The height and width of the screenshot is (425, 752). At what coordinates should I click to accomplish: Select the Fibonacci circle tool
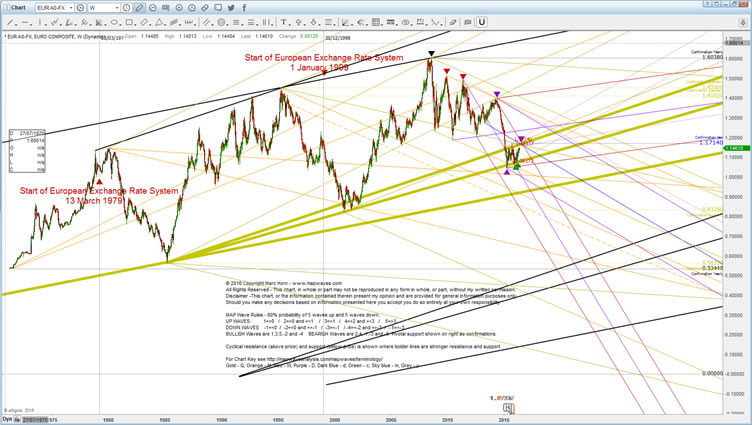coord(222,22)
